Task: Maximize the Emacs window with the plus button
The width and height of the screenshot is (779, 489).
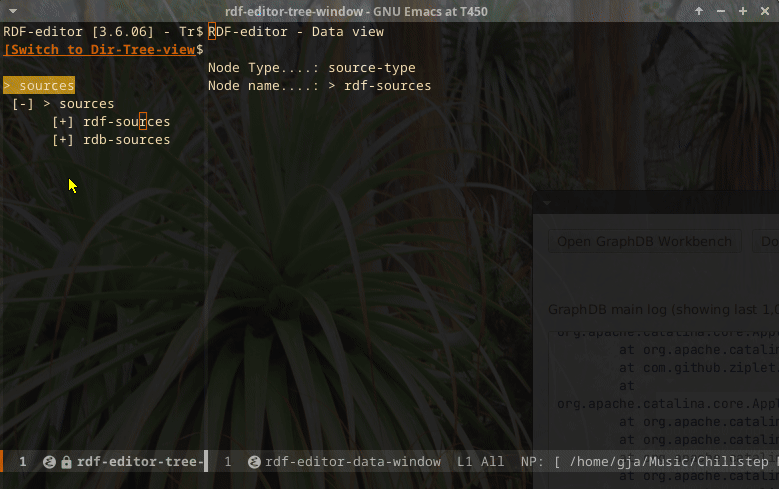Action: click(743, 10)
